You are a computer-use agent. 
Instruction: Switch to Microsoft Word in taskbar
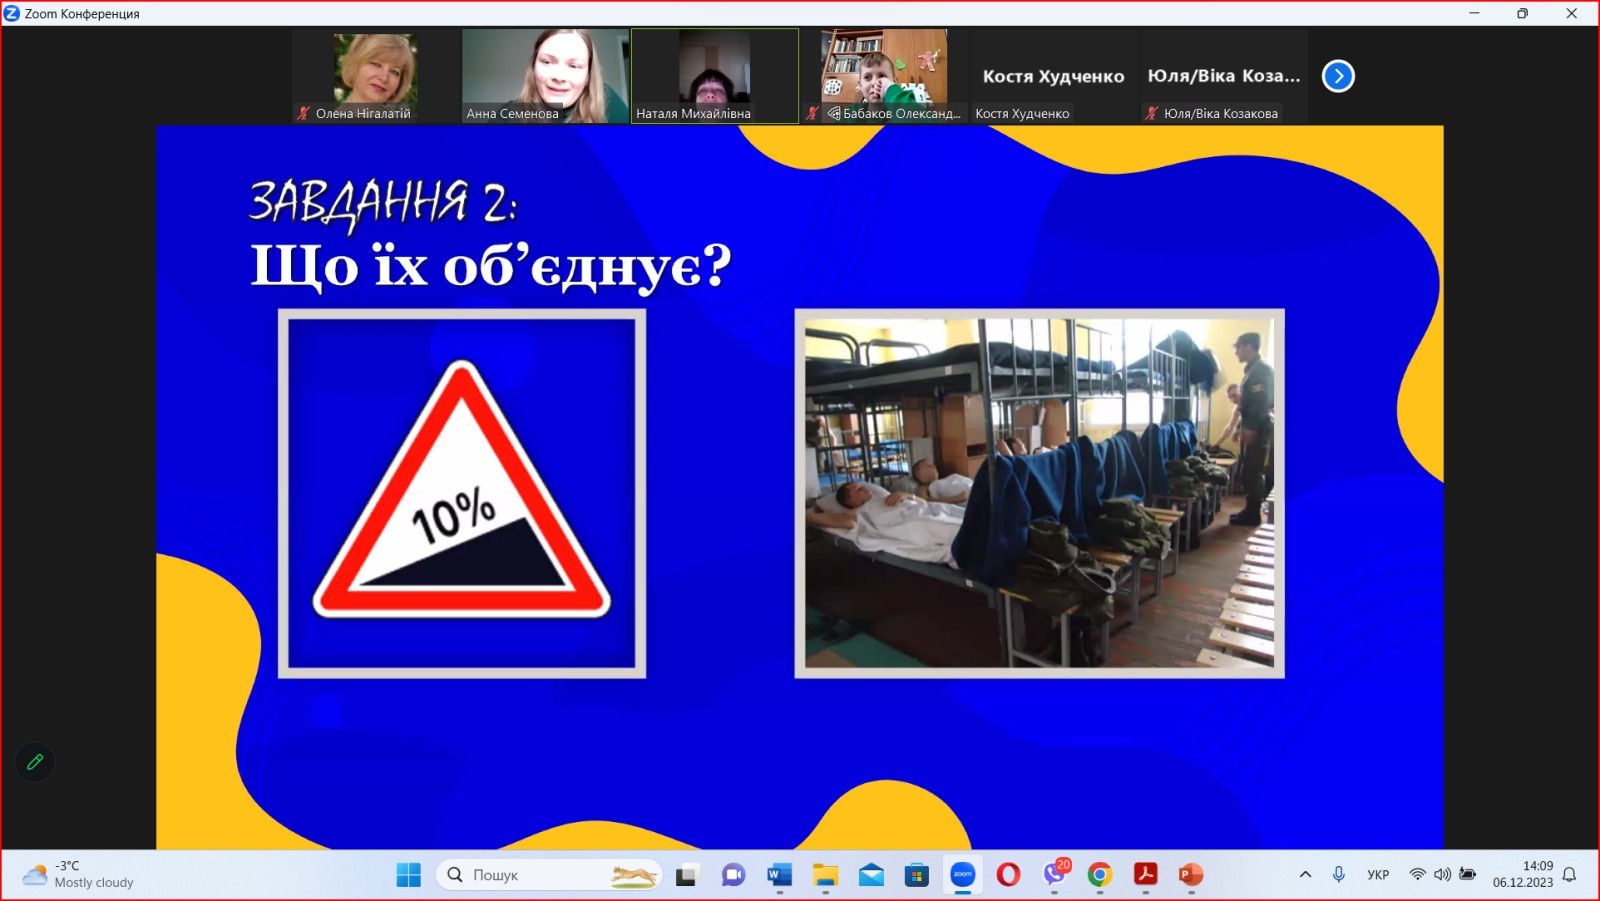coord(779,875)
